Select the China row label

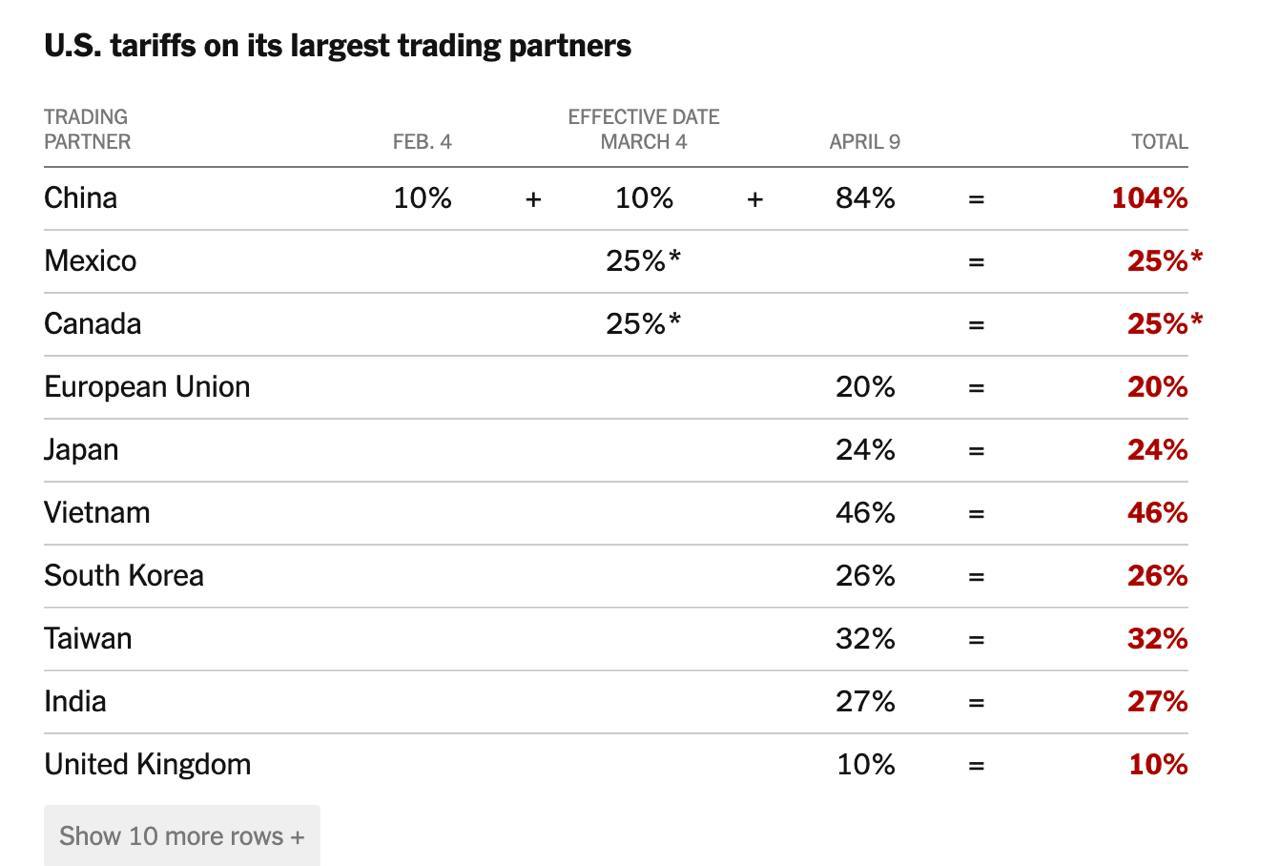coord(80,198)
